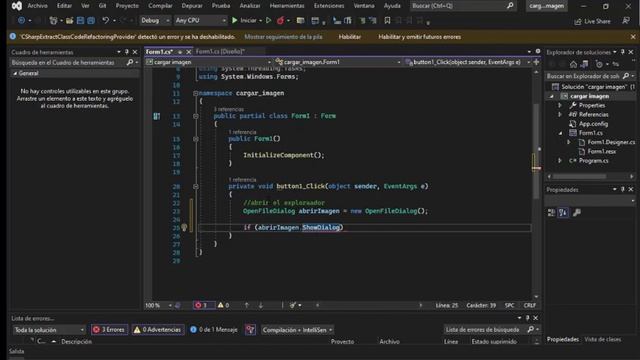Click the Solution Explorer horizontal scrollbar
The height and width of the screenshot is (360, 640).
[579, 176]
